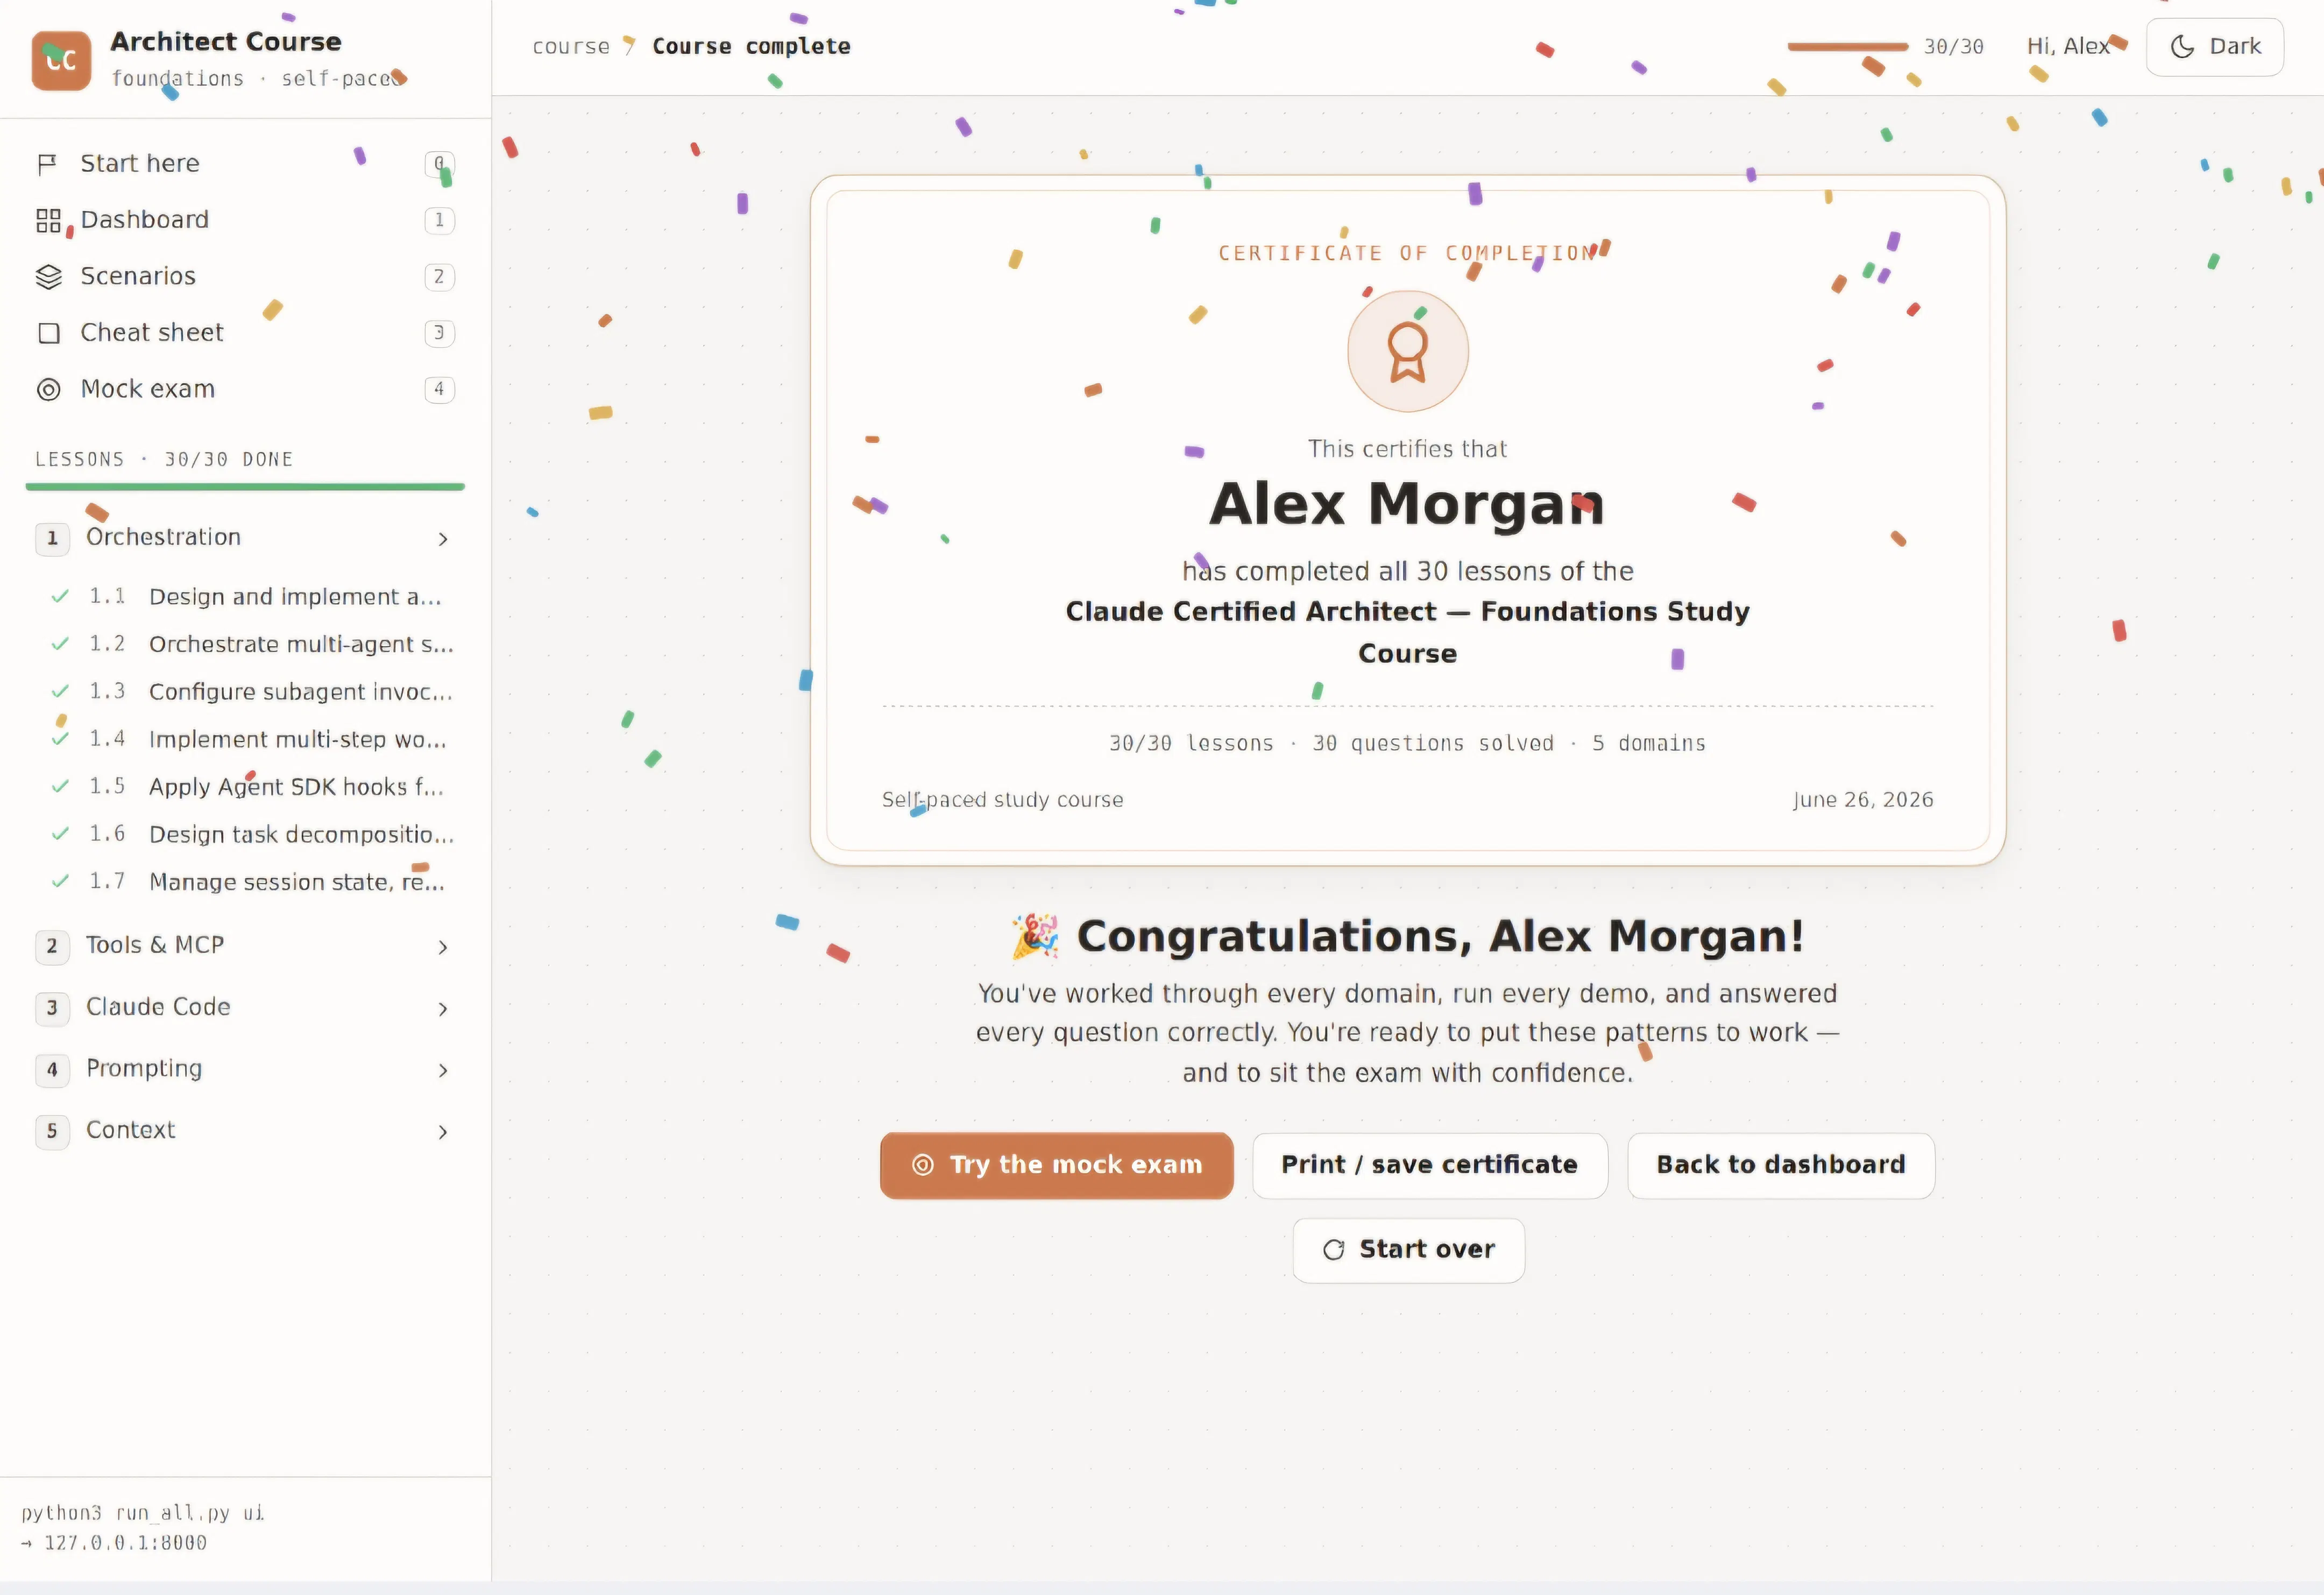Click the Alex Morgan certificate name
Screen dimensions: 2324x1595
pos(1407,504)
